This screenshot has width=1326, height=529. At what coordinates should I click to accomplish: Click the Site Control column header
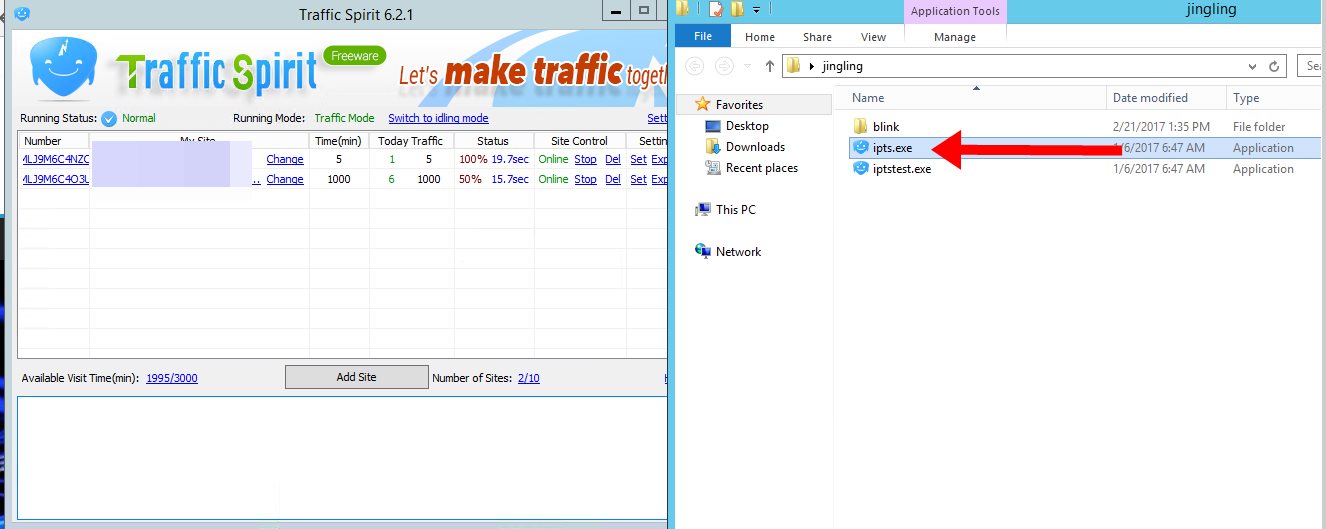[x=579, y=141]
